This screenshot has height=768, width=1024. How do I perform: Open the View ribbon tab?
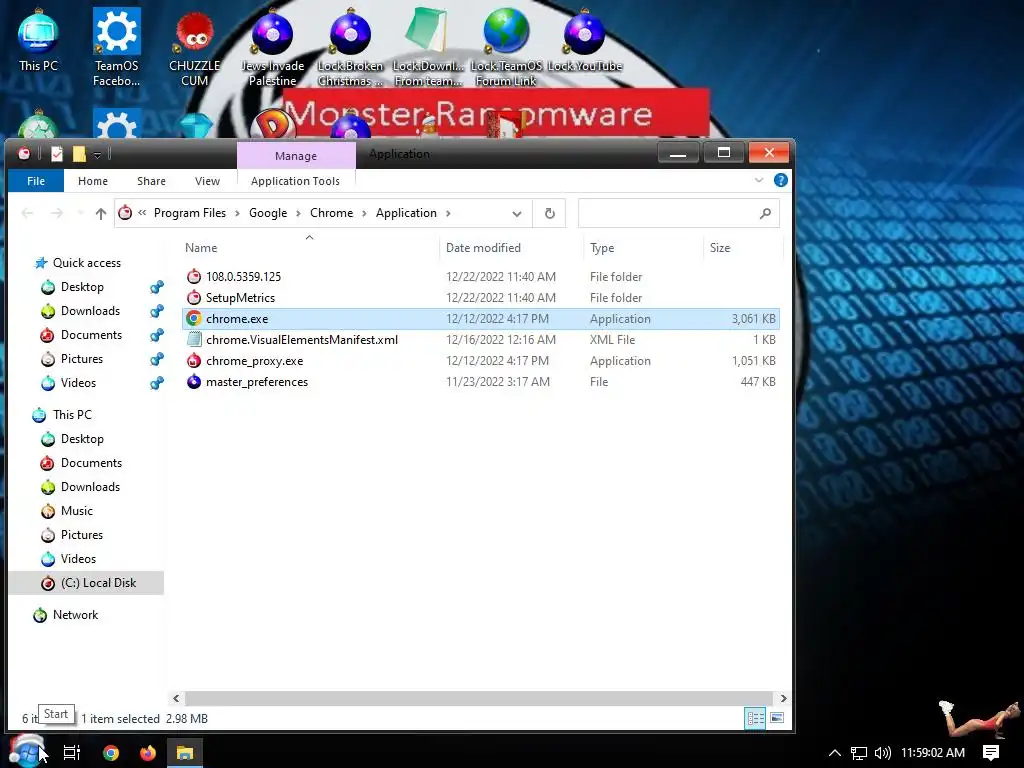[207, 181]
